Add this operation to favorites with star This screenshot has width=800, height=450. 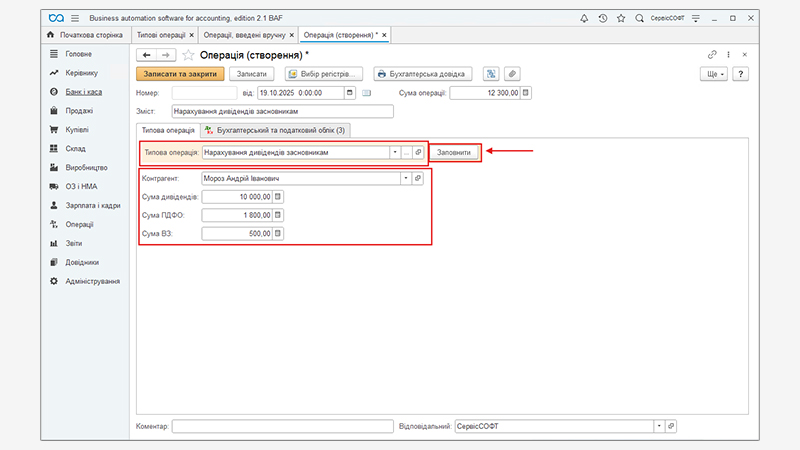tap(188, 55)
